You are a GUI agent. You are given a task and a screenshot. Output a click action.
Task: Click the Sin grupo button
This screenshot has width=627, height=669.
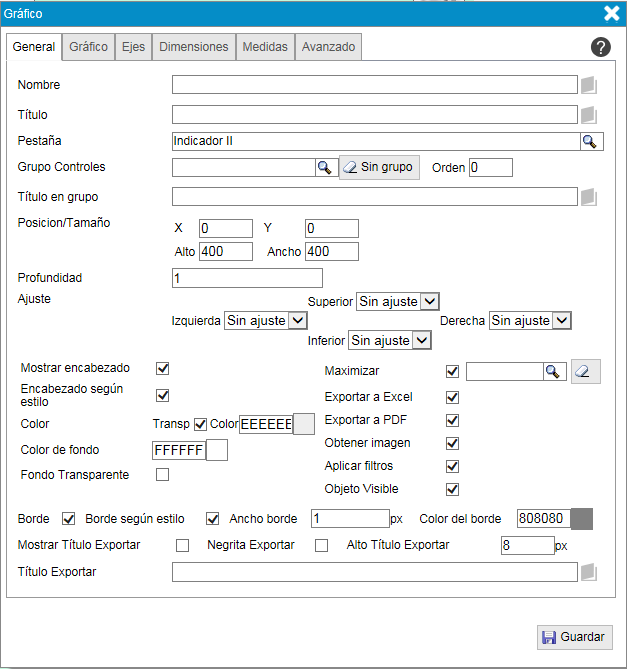378,167
